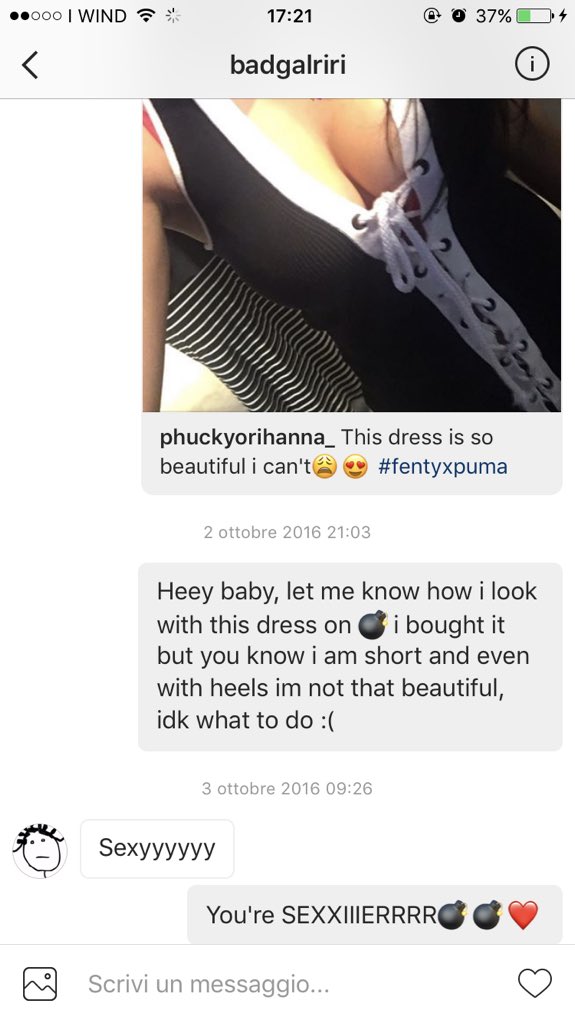Screen dimensions: 575x1024
Task: Tap the gallery image icon beside message field
Action: click(40, 984)
